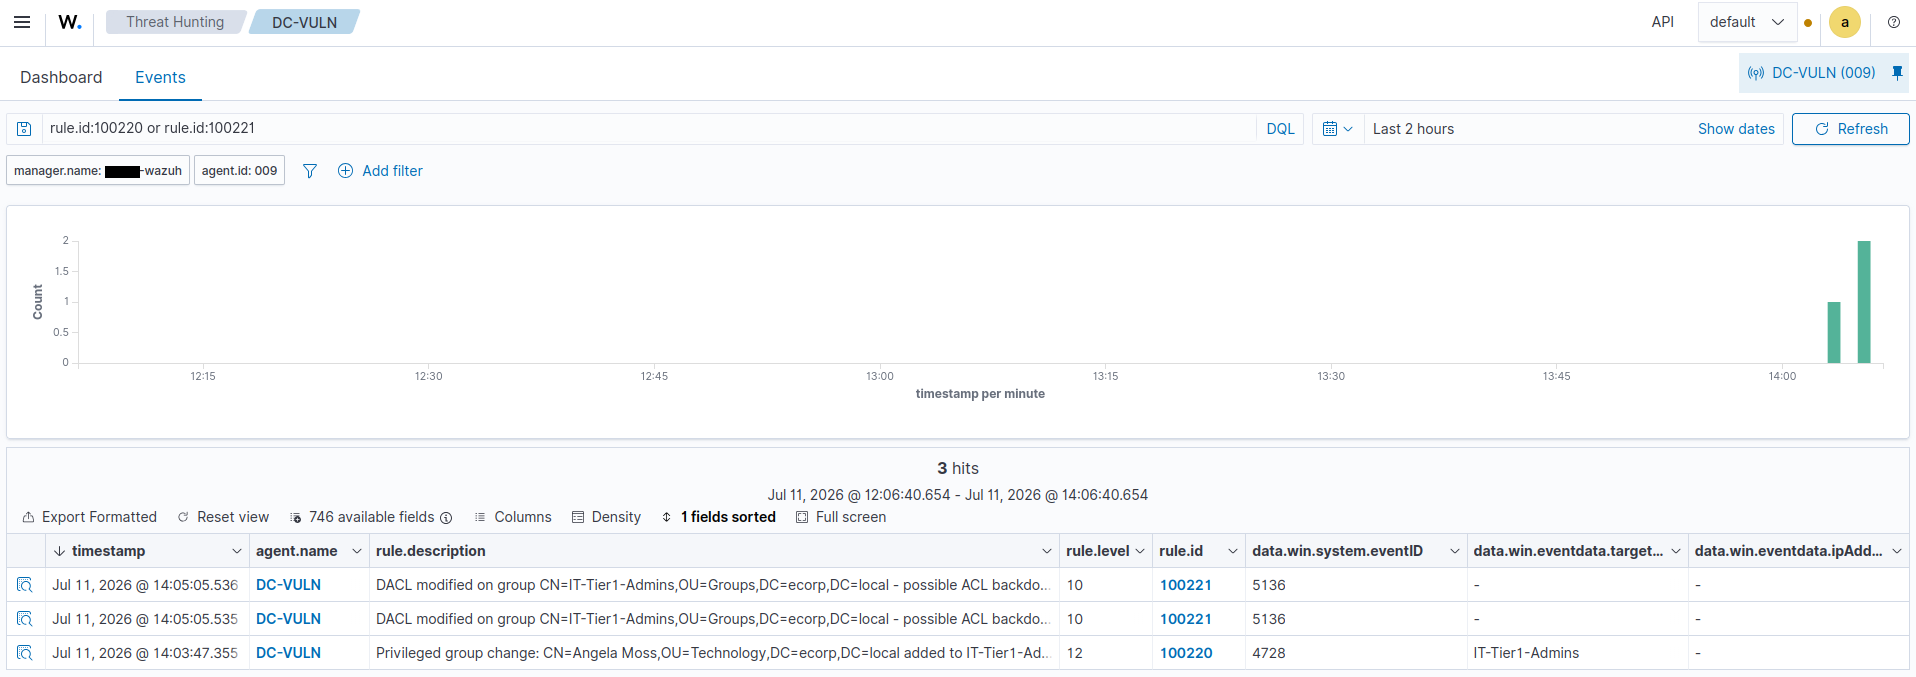Click the Last 2 hours time range

click(1413, 129)
